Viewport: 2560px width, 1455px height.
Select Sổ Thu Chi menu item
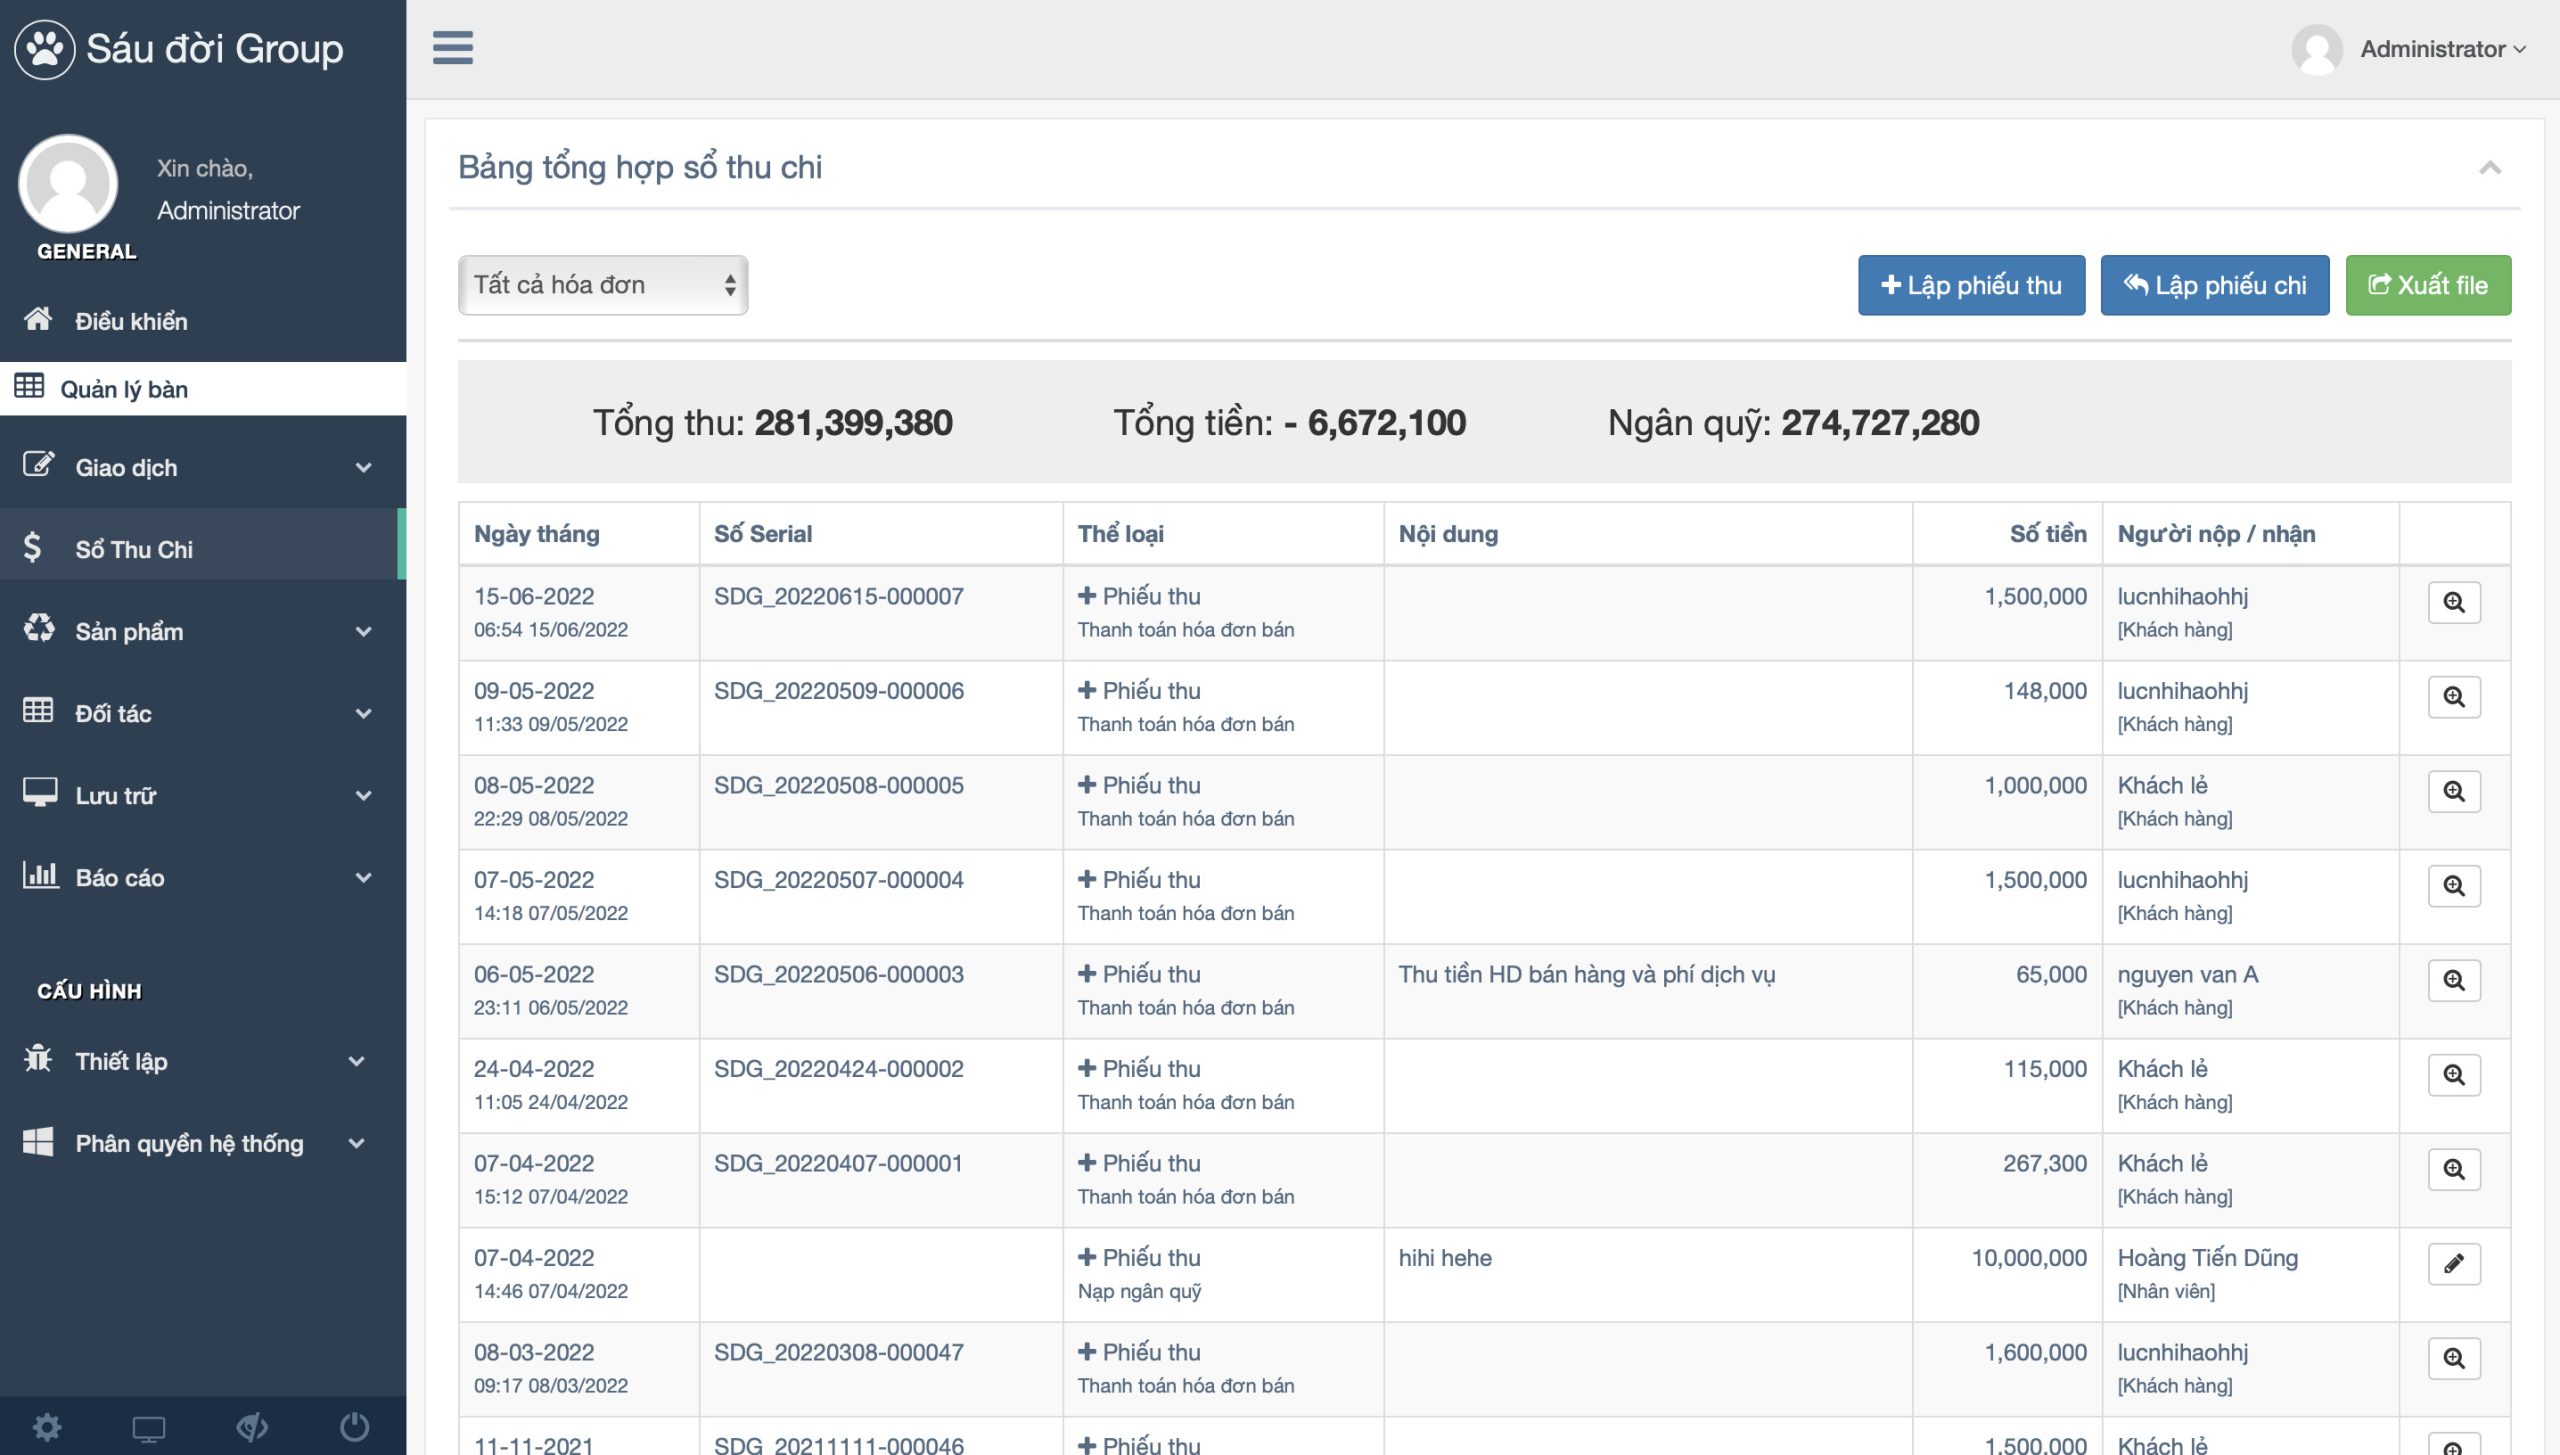[x=134, y=549]
